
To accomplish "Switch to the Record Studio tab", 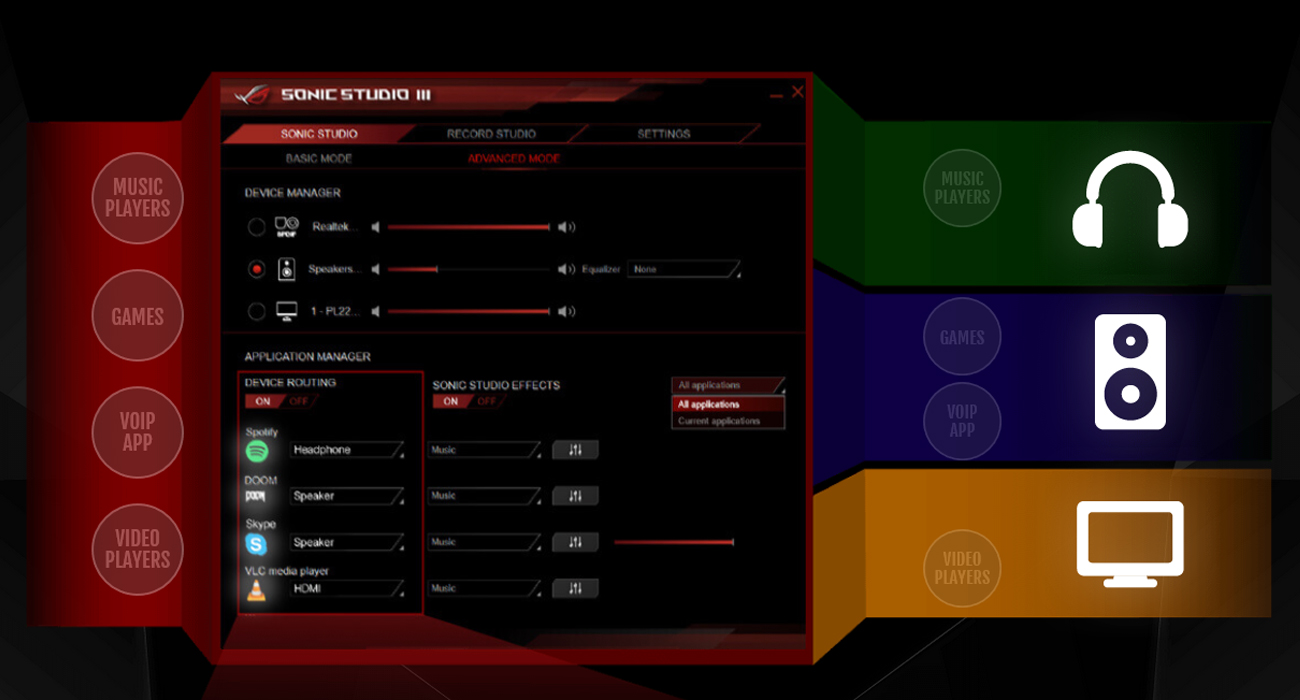I will click(491, 133).
